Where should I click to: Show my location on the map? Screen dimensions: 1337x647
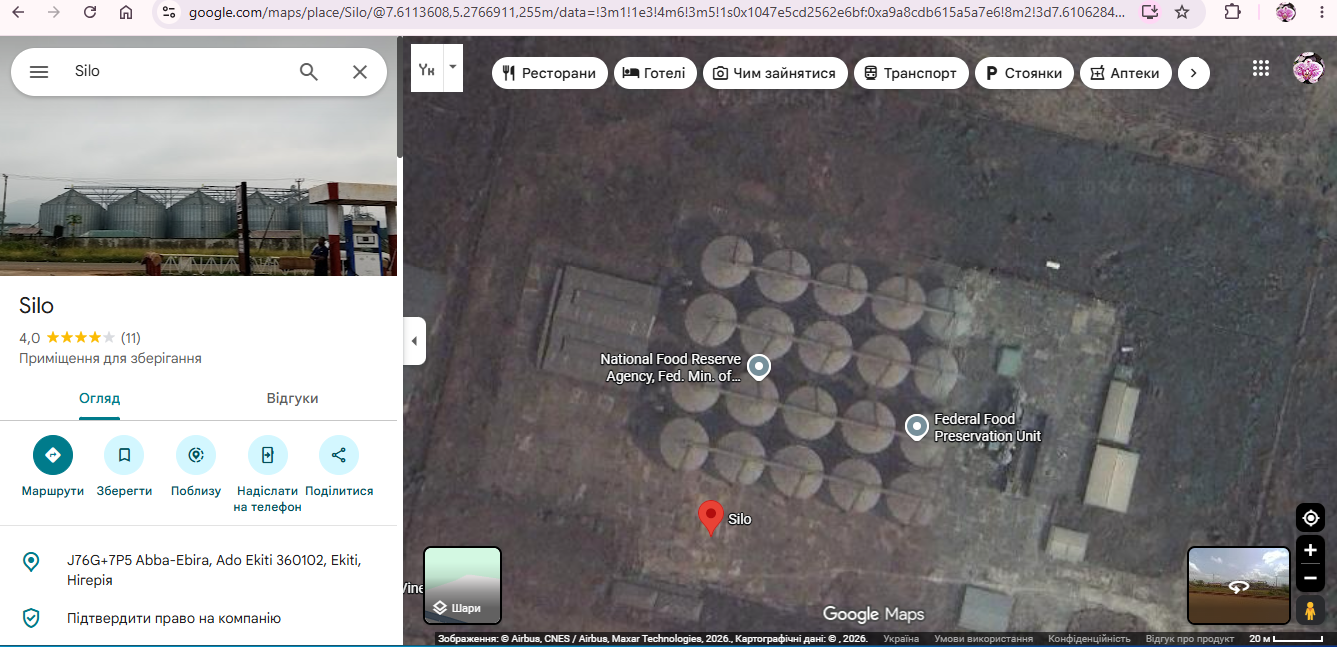tap(1310, 518)
